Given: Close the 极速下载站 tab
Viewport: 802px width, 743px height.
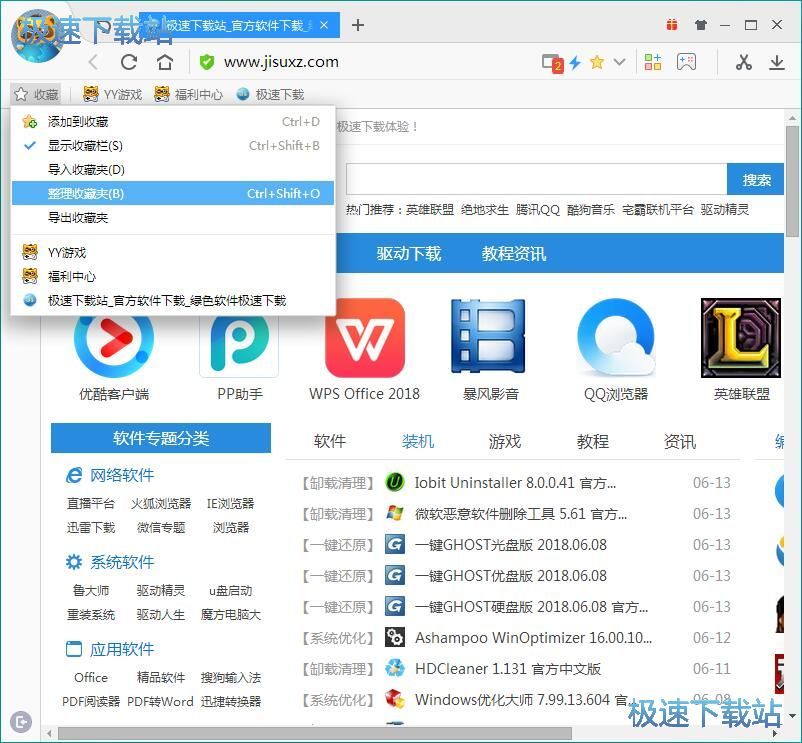Looking at the screenshot, I should click(324, 25).
